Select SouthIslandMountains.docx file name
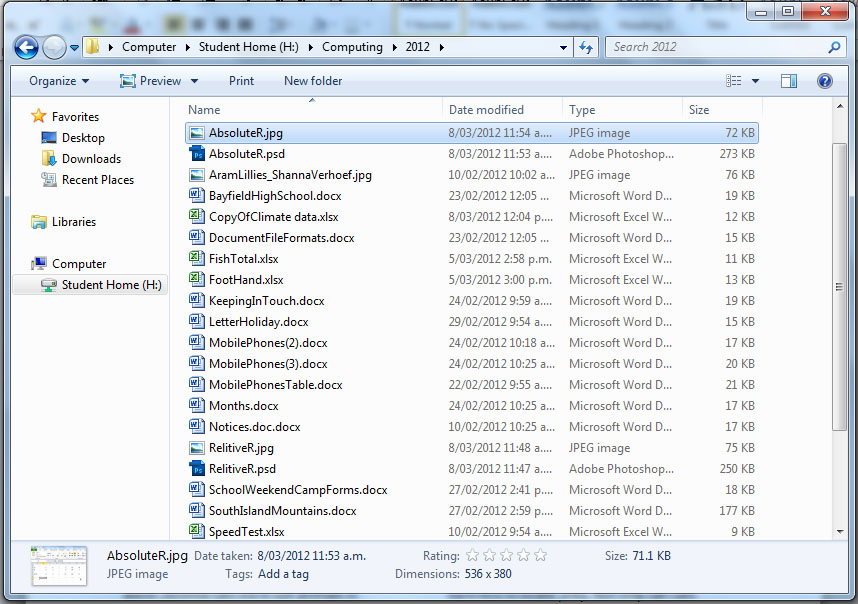The width and height of the screenshot is (858, 604). coord(282,511)
